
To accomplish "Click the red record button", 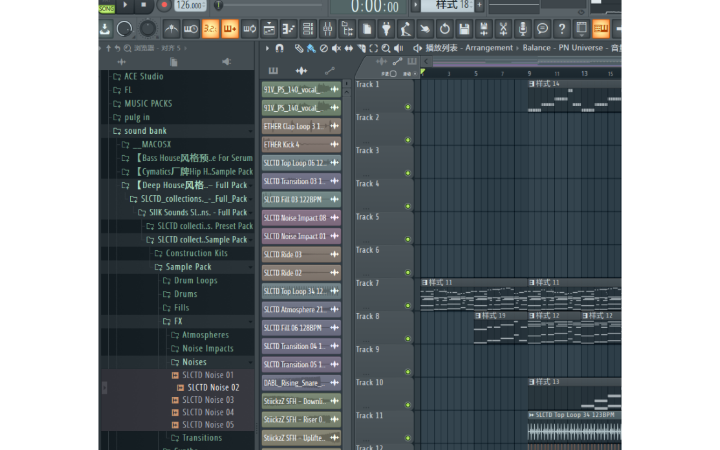I will (x=163, y=6).
